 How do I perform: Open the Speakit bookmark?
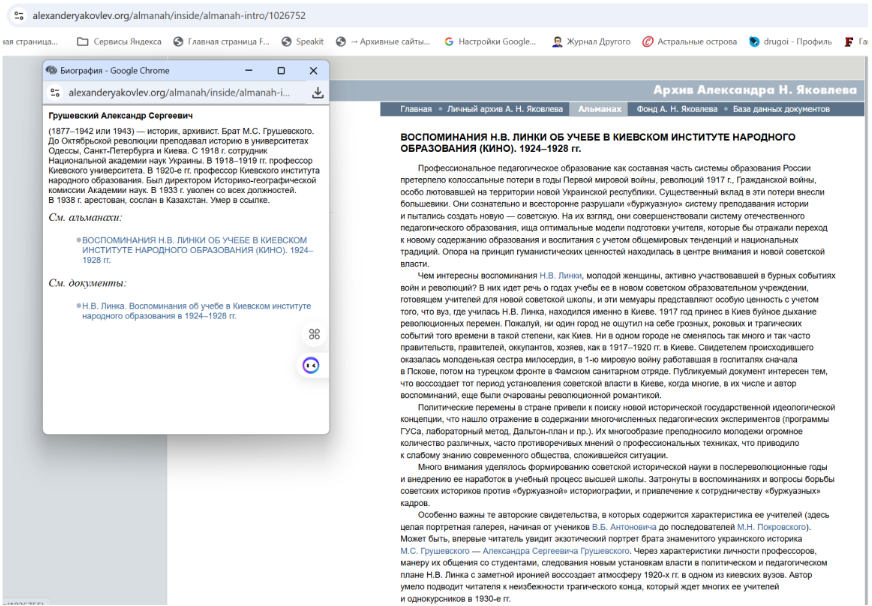[302, 42]
